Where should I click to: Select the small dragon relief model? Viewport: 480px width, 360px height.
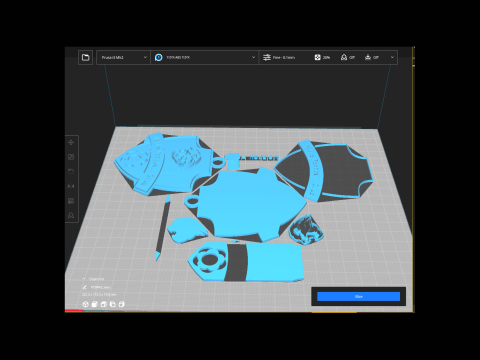306,230
